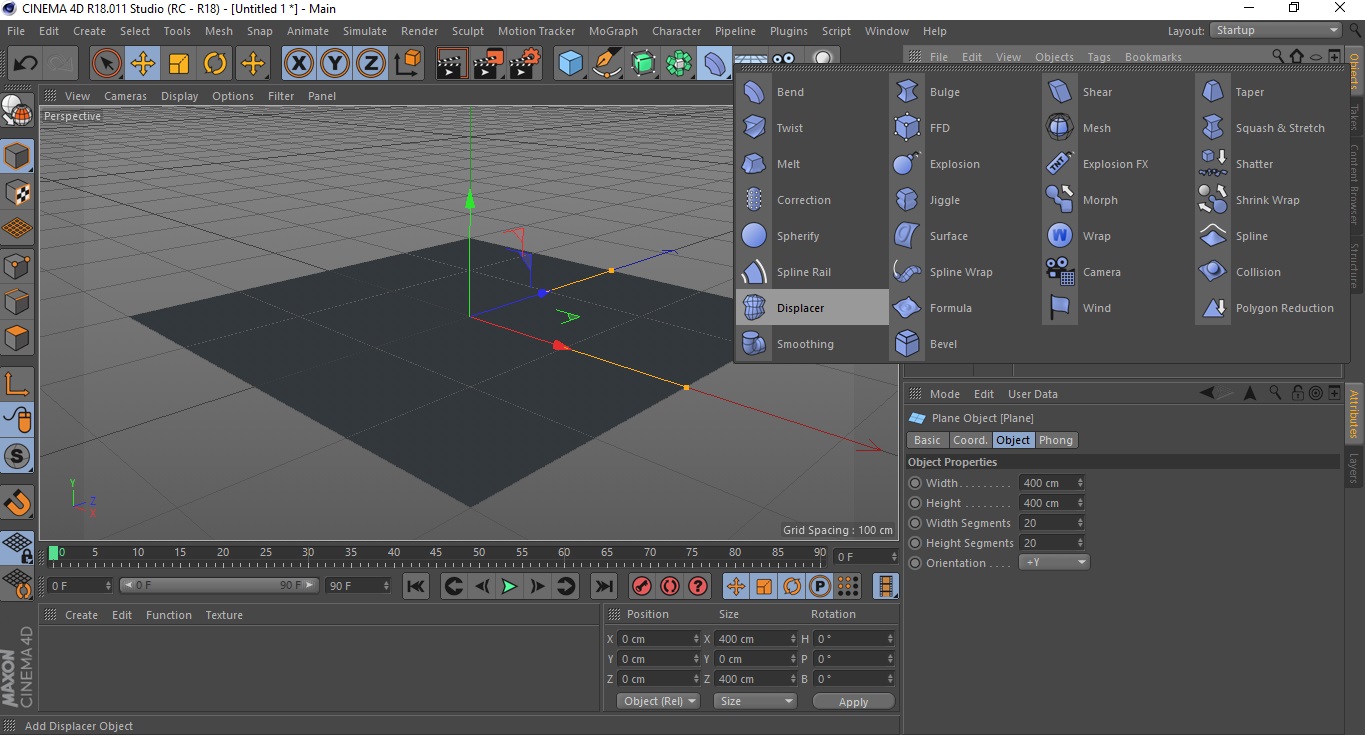
Task: Add a Twist deformer
Action: [812, 128]
